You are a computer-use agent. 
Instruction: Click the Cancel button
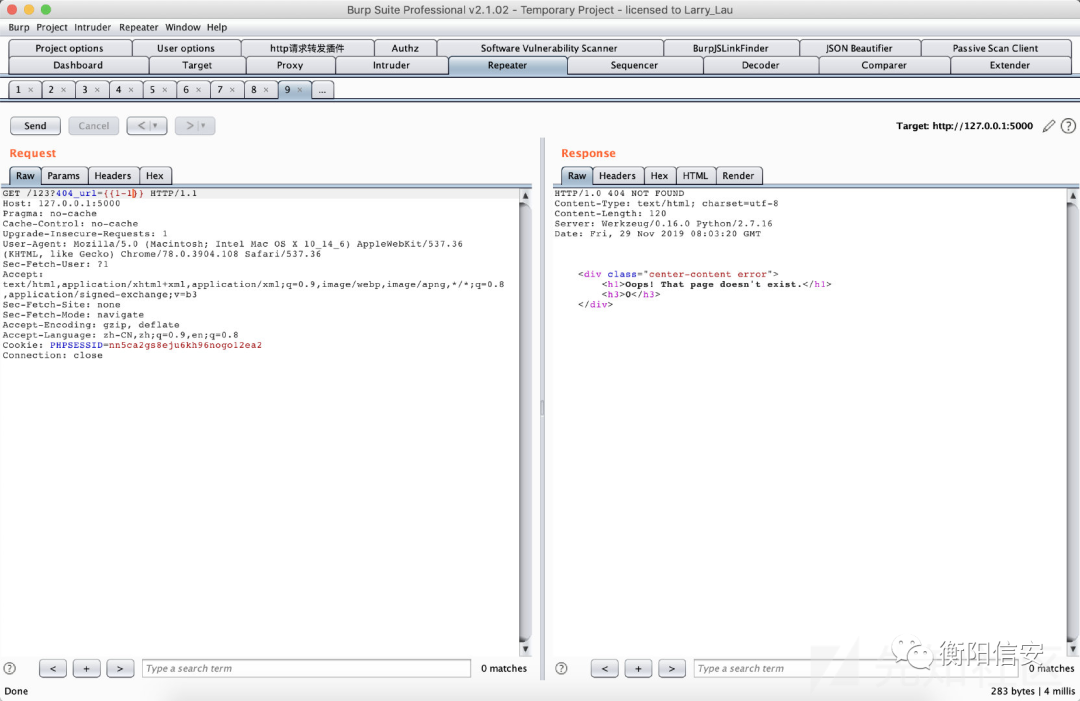pos(94,126)
